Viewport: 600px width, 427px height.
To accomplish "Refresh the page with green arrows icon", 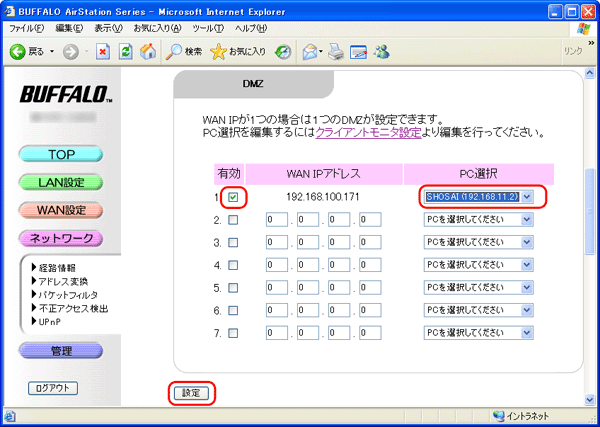I will [x=125, y=52].
